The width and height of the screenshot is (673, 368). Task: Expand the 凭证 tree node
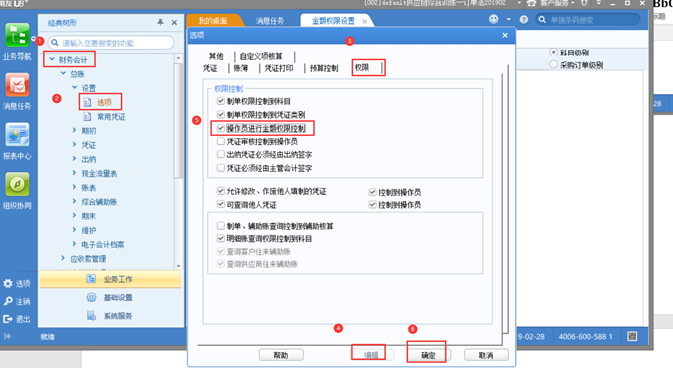point(74,145)
